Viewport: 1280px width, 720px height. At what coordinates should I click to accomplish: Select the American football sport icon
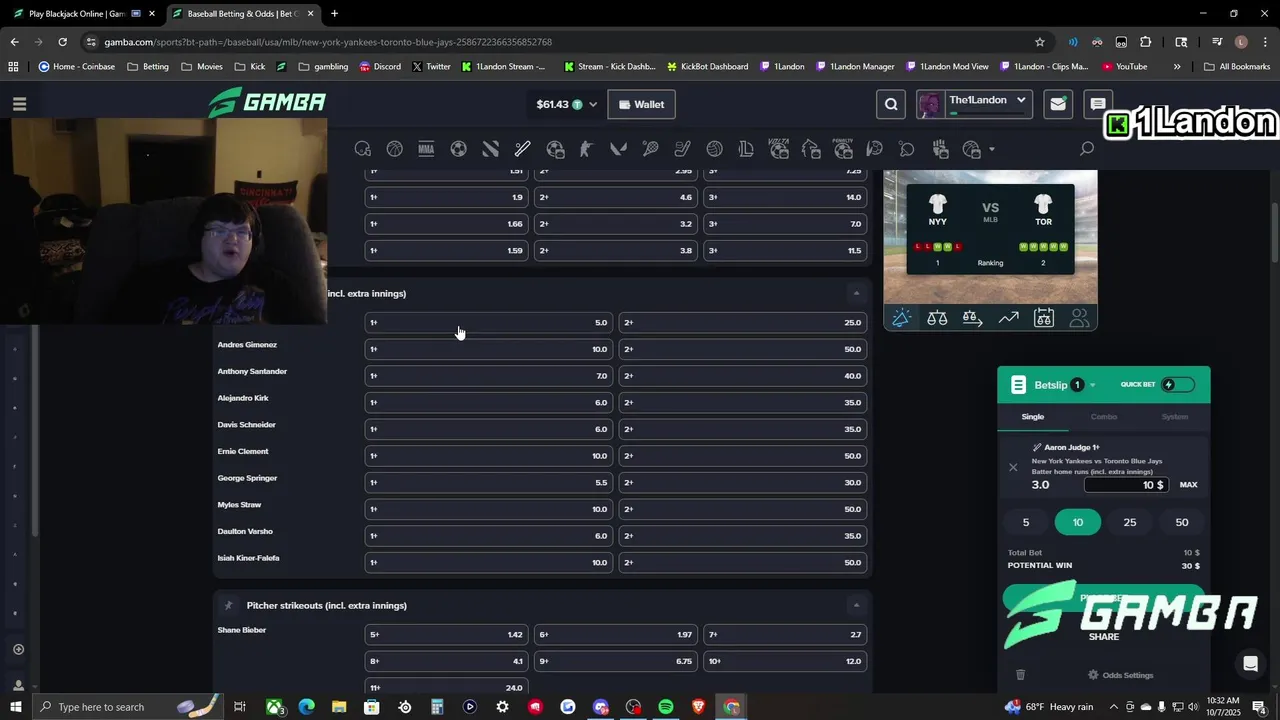(363, 149)
